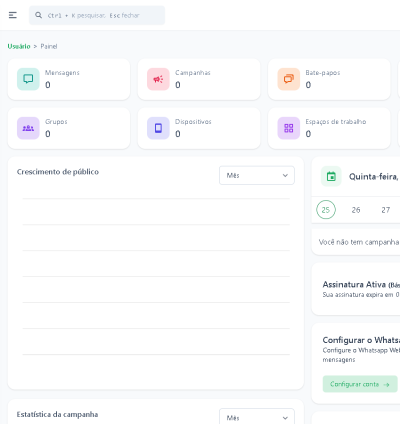Click the Estatística da campanha heading
Viewport: 400px width, 424px height.
click(57, 414)
